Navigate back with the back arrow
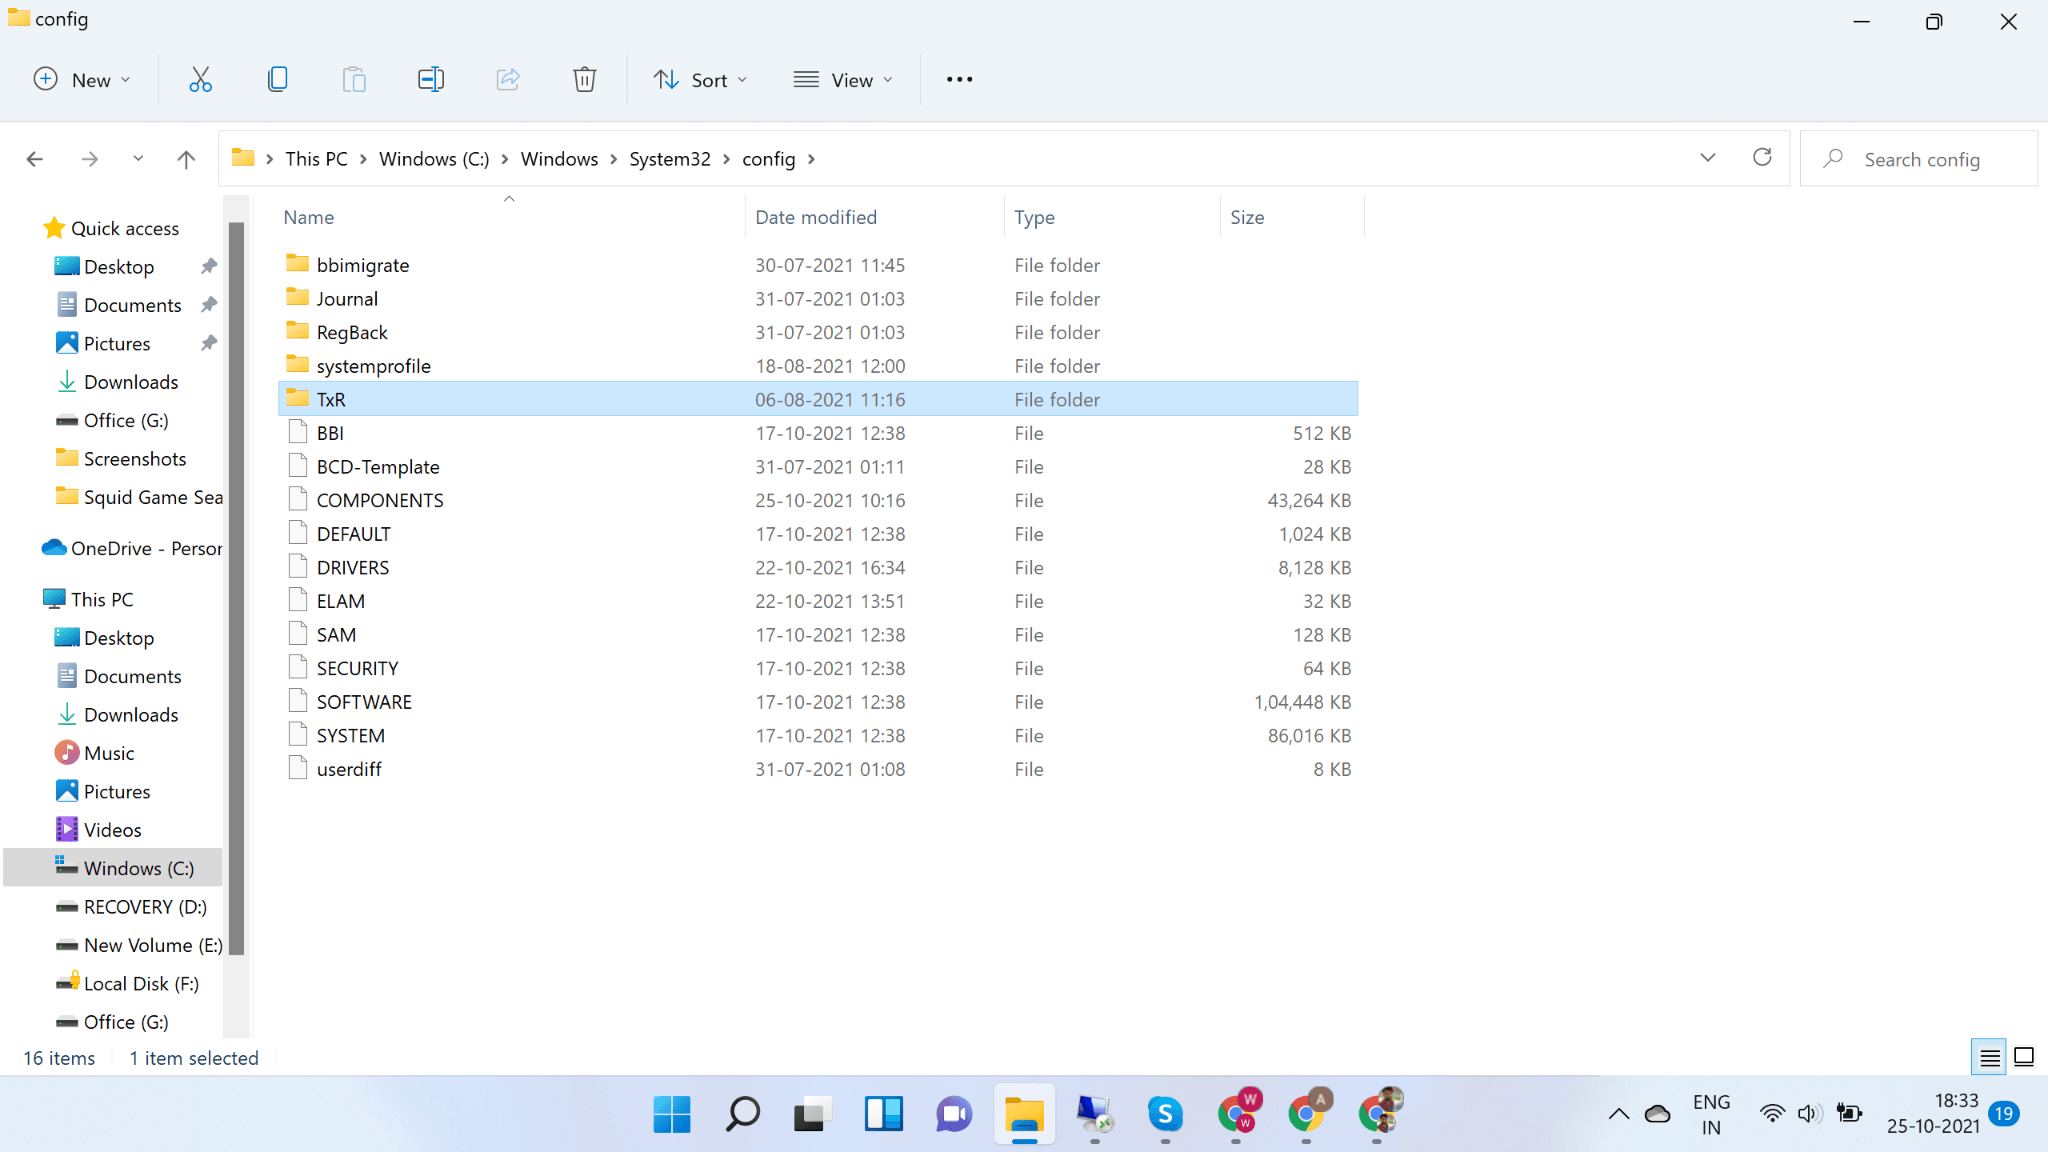Image resolution: width=2048 pixels, height=1152 pixels. [x=35, y=159]
